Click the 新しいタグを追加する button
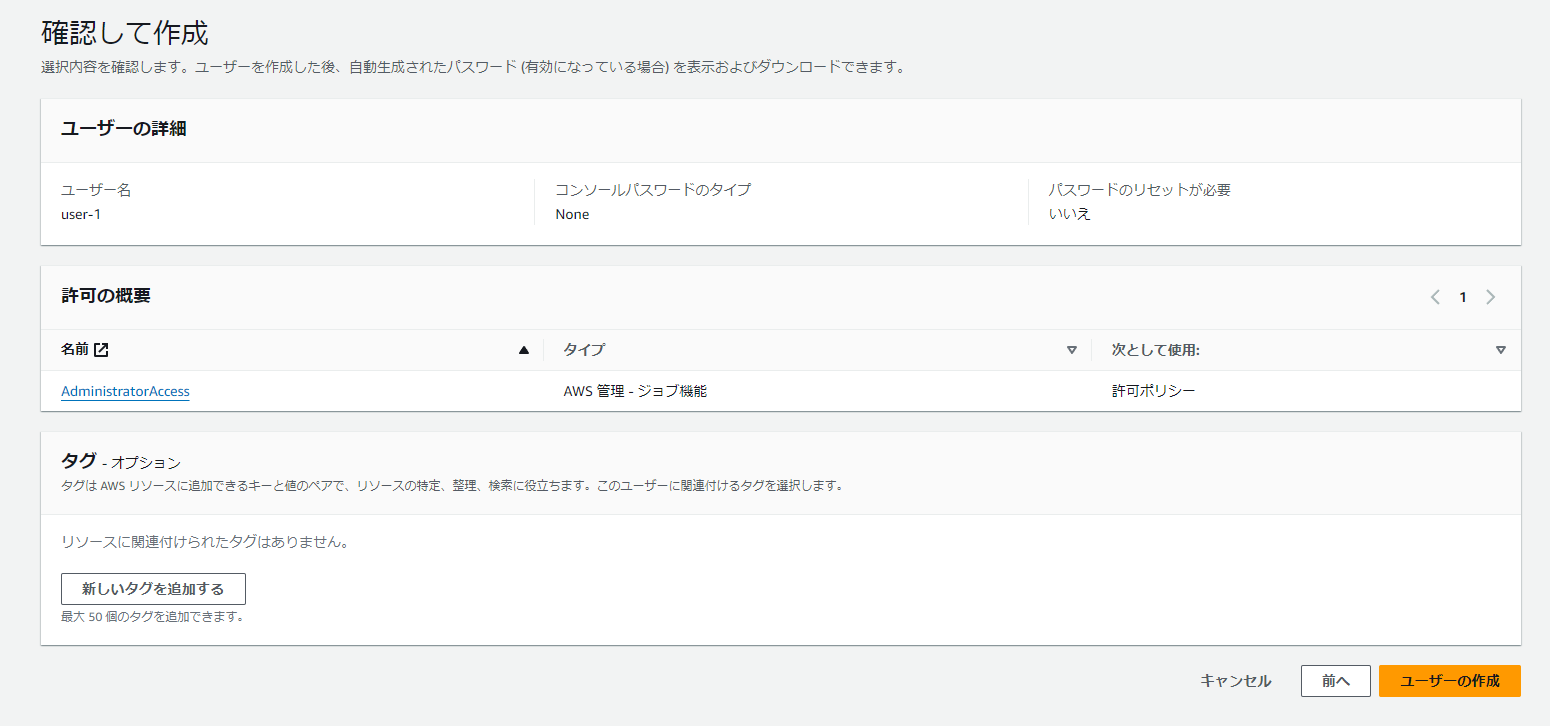This screenshot has width=1550, height=726. 153,589
